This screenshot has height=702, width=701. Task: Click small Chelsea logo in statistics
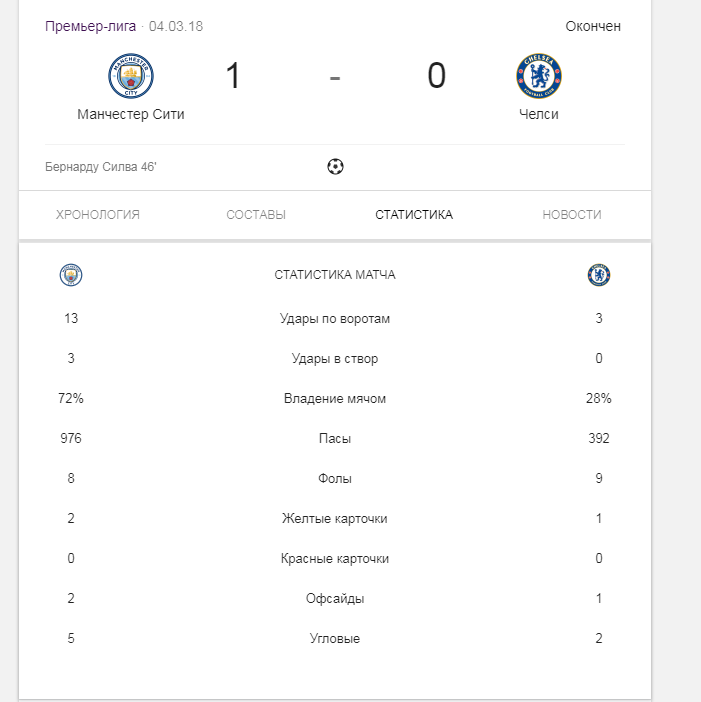(599, 275)
